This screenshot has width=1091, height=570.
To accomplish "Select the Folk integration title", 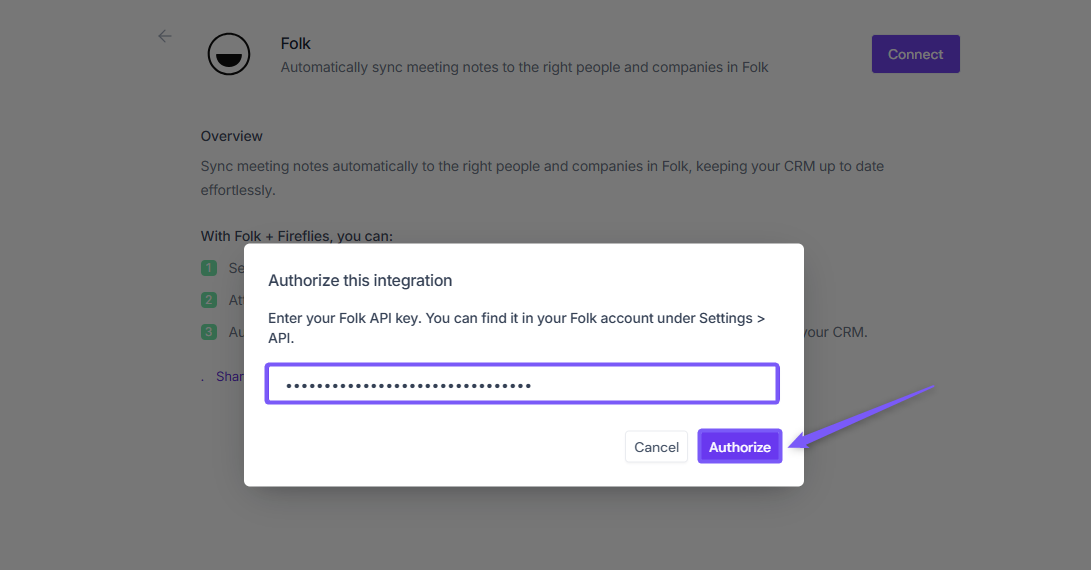I will [296, 44].
